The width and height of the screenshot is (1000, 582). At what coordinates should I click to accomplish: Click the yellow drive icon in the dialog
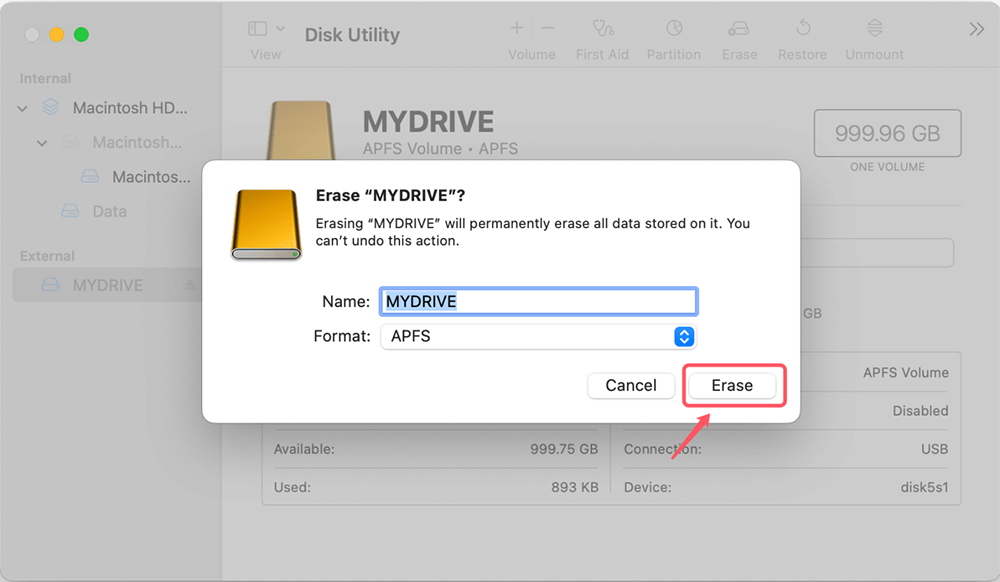point(264,222)
